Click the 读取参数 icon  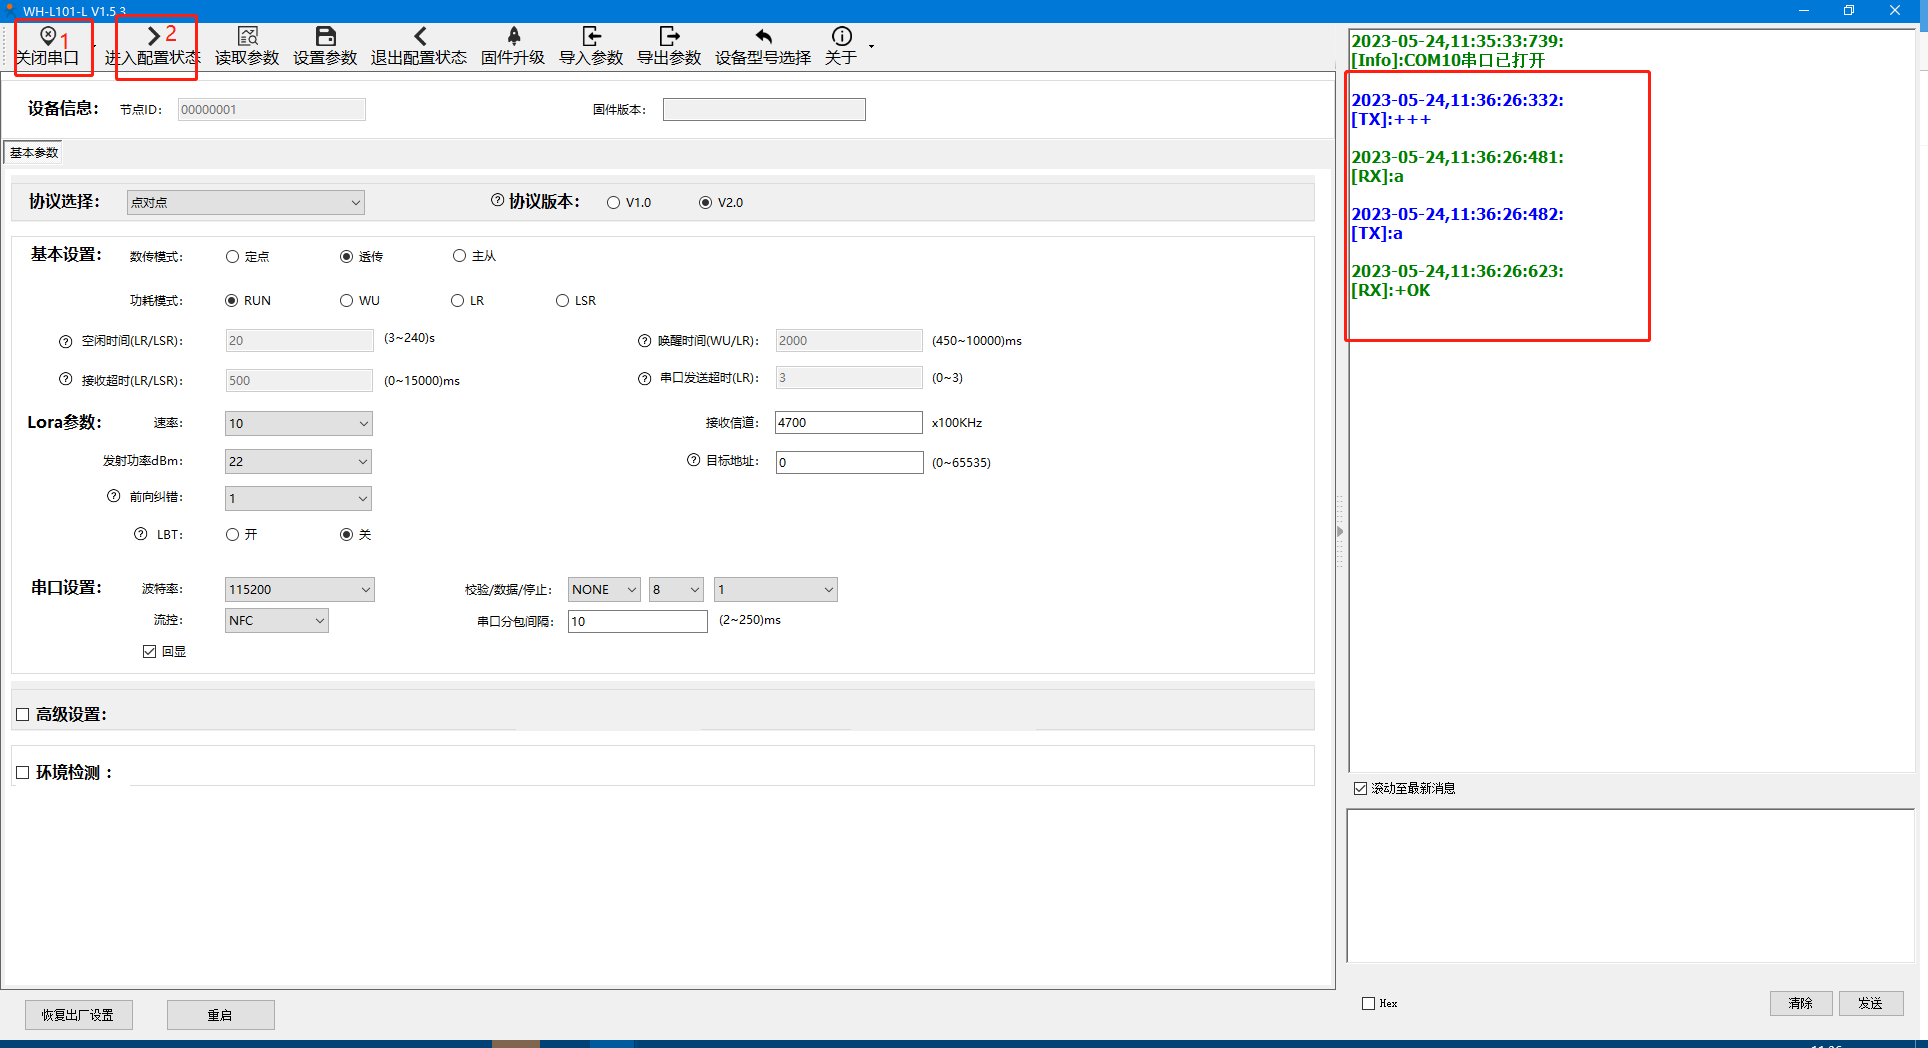[x=247, y=37]
